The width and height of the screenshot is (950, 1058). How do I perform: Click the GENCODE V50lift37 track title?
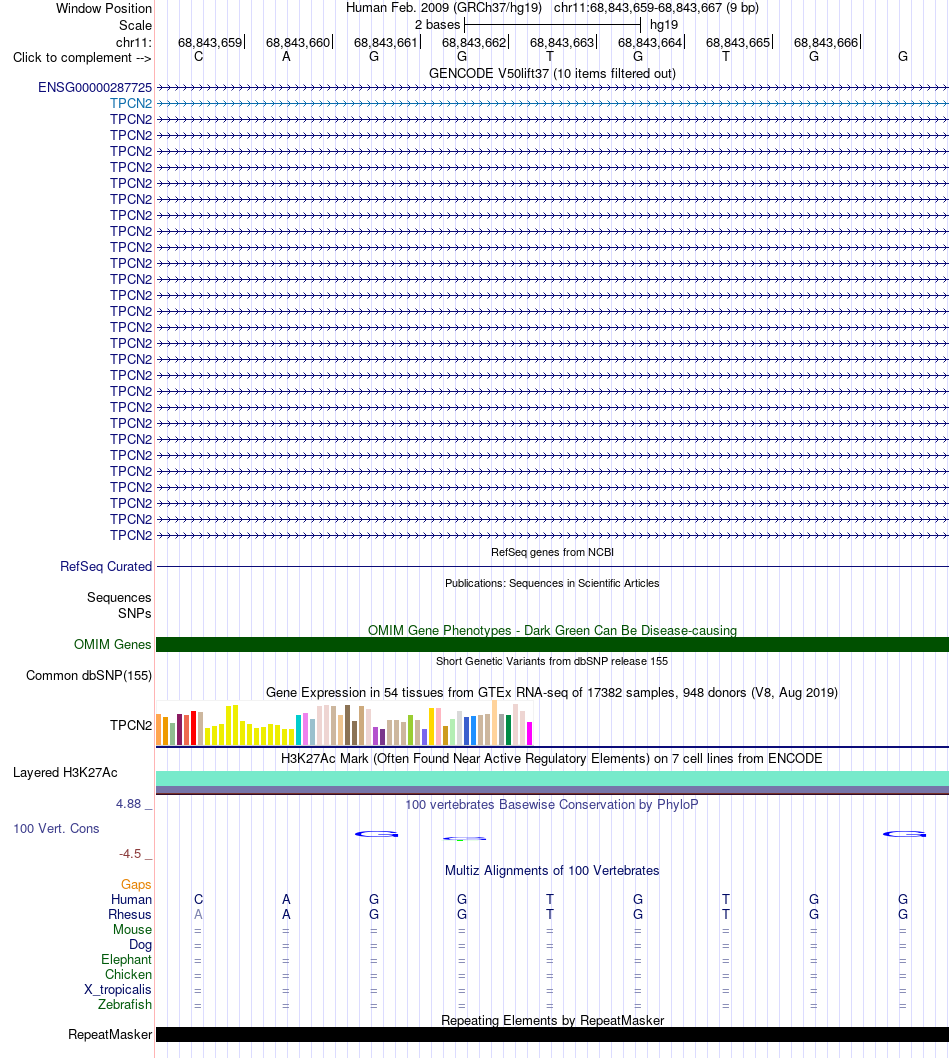tap(552, 74)
